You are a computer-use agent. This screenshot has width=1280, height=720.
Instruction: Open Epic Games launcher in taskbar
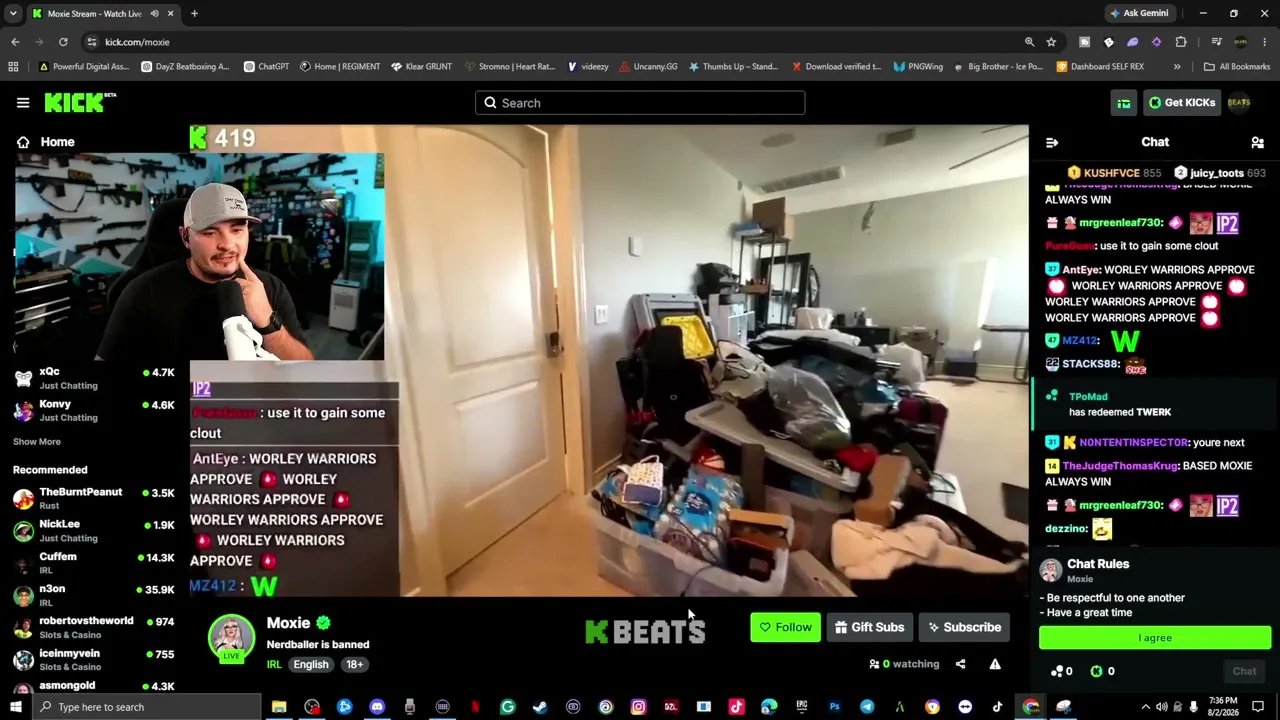801,707
